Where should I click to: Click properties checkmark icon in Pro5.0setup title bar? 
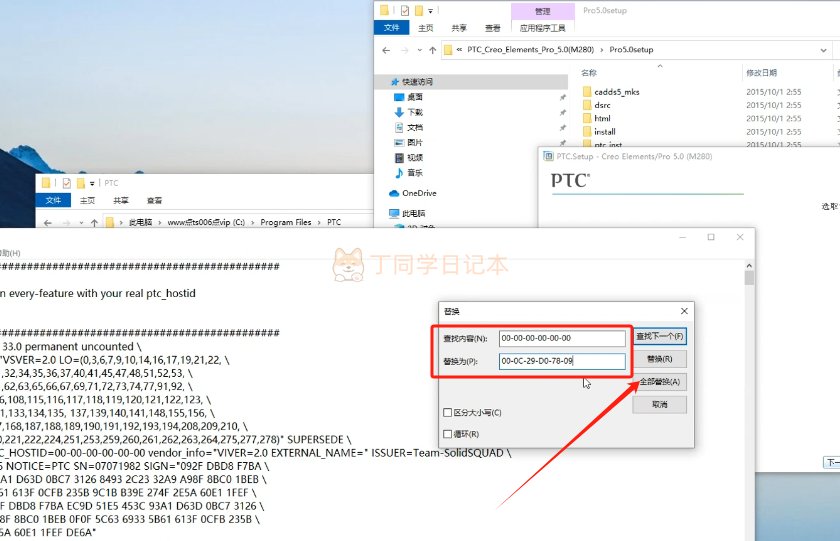pyautogui.click(x=405, y=10)
